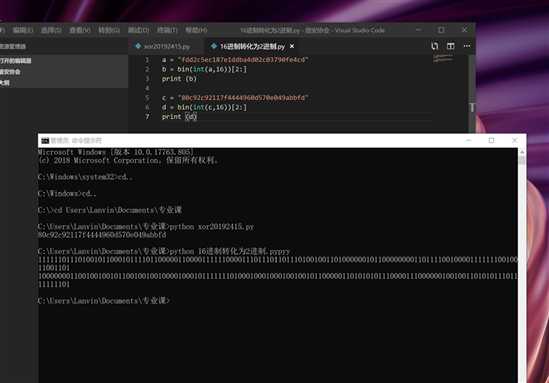Click the Command Prompt scrollbar up arrow
This screenshot has height=383, width=549.
point(522,152)
